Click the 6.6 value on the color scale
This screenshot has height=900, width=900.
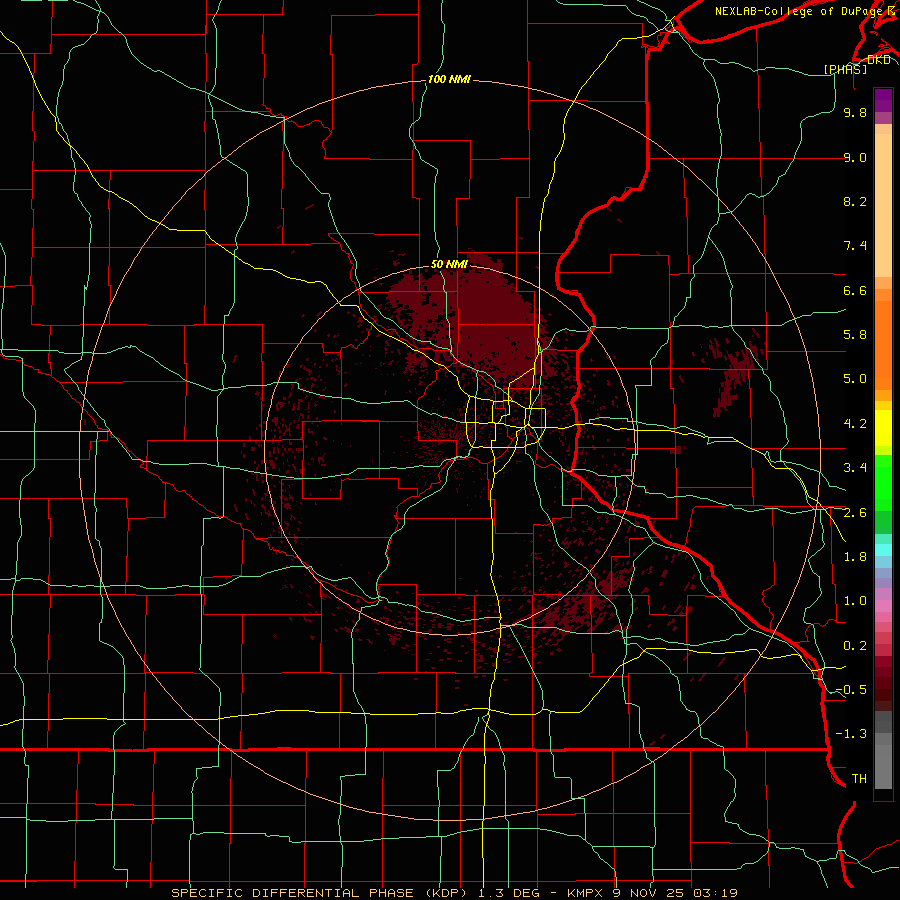click(x=855, y=290)
